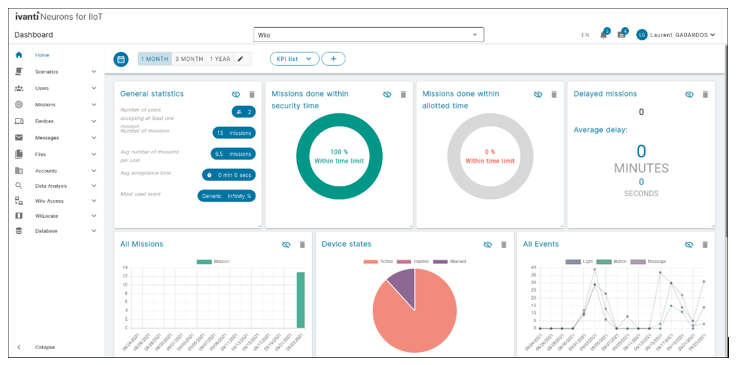Image resolution: width=738 pixels, height=365 pixels.
Task: Open the KPI list dropdown
Action: click(295, 59)
